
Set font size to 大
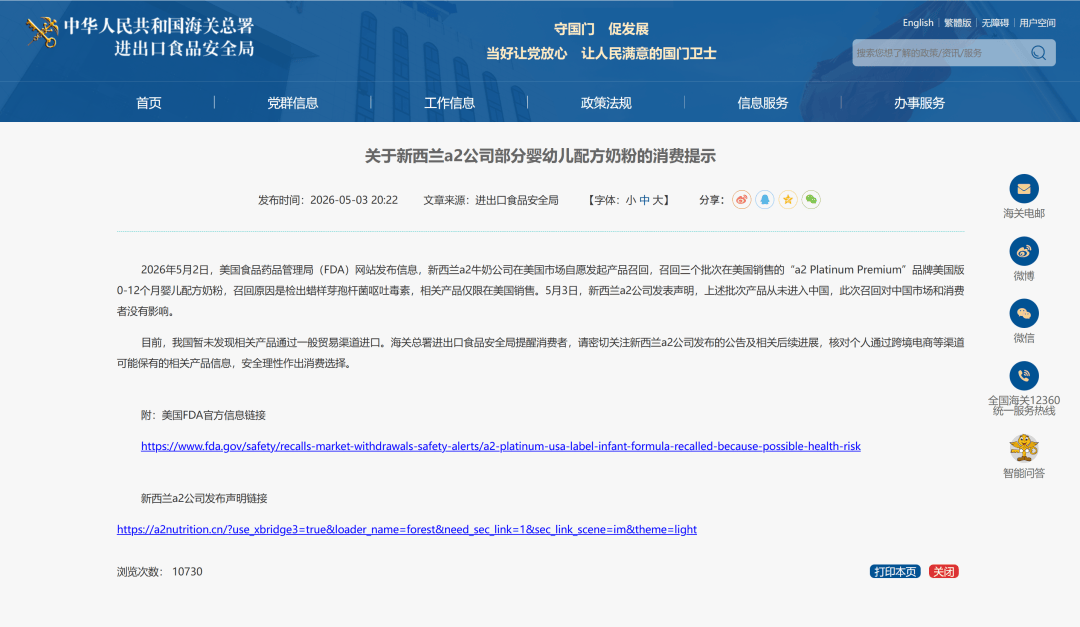658,200
